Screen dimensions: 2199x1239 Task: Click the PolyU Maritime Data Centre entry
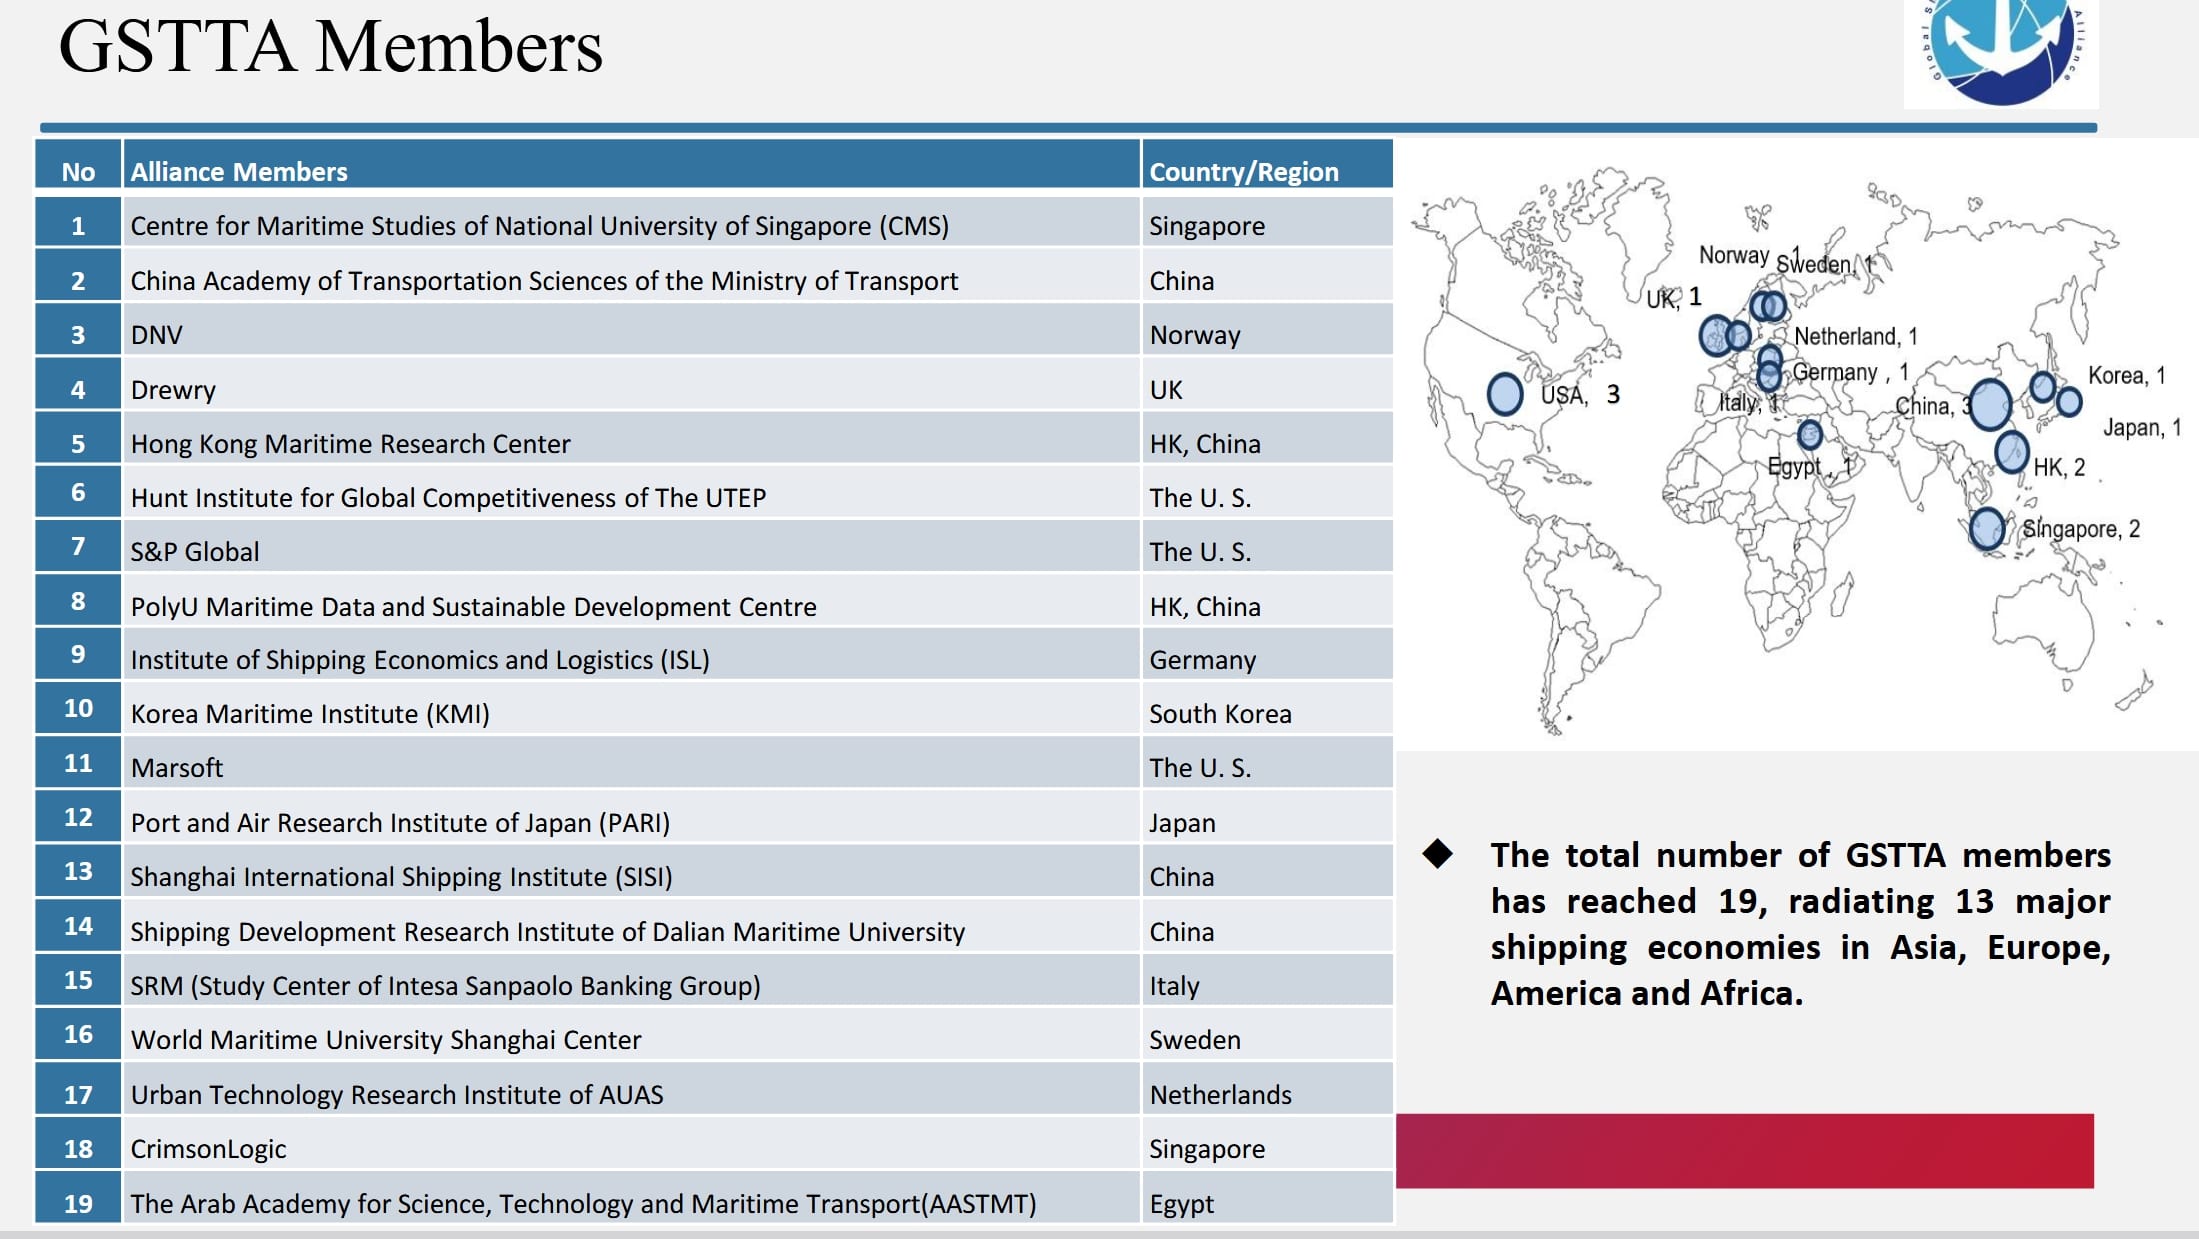[473, 607]
